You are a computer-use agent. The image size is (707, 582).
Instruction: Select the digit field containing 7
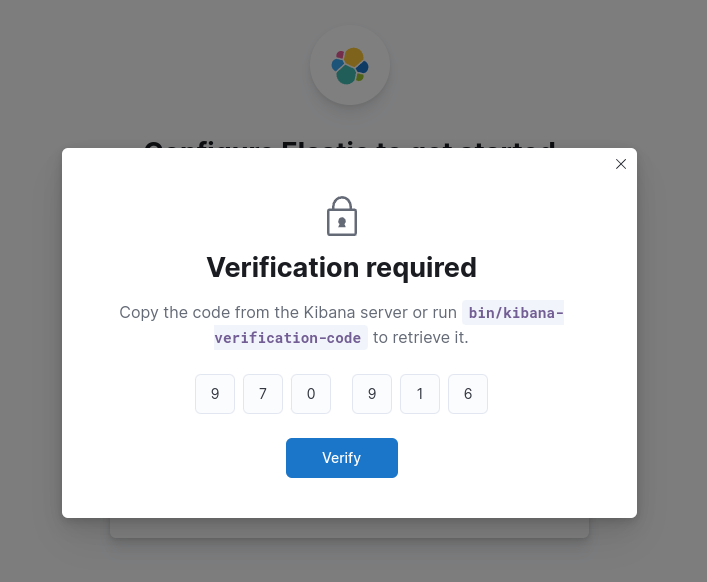tap(263, 394)
